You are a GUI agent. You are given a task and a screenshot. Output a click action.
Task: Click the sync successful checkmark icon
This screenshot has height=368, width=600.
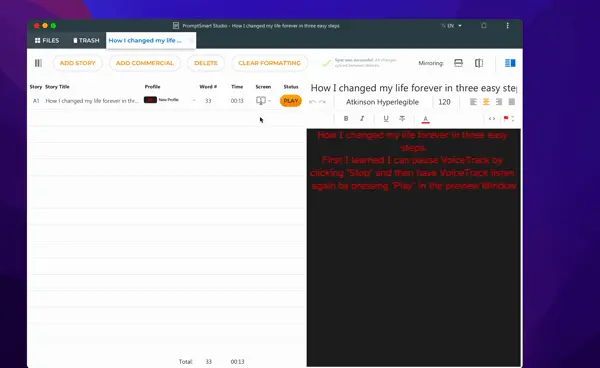(x=326, y=63)
